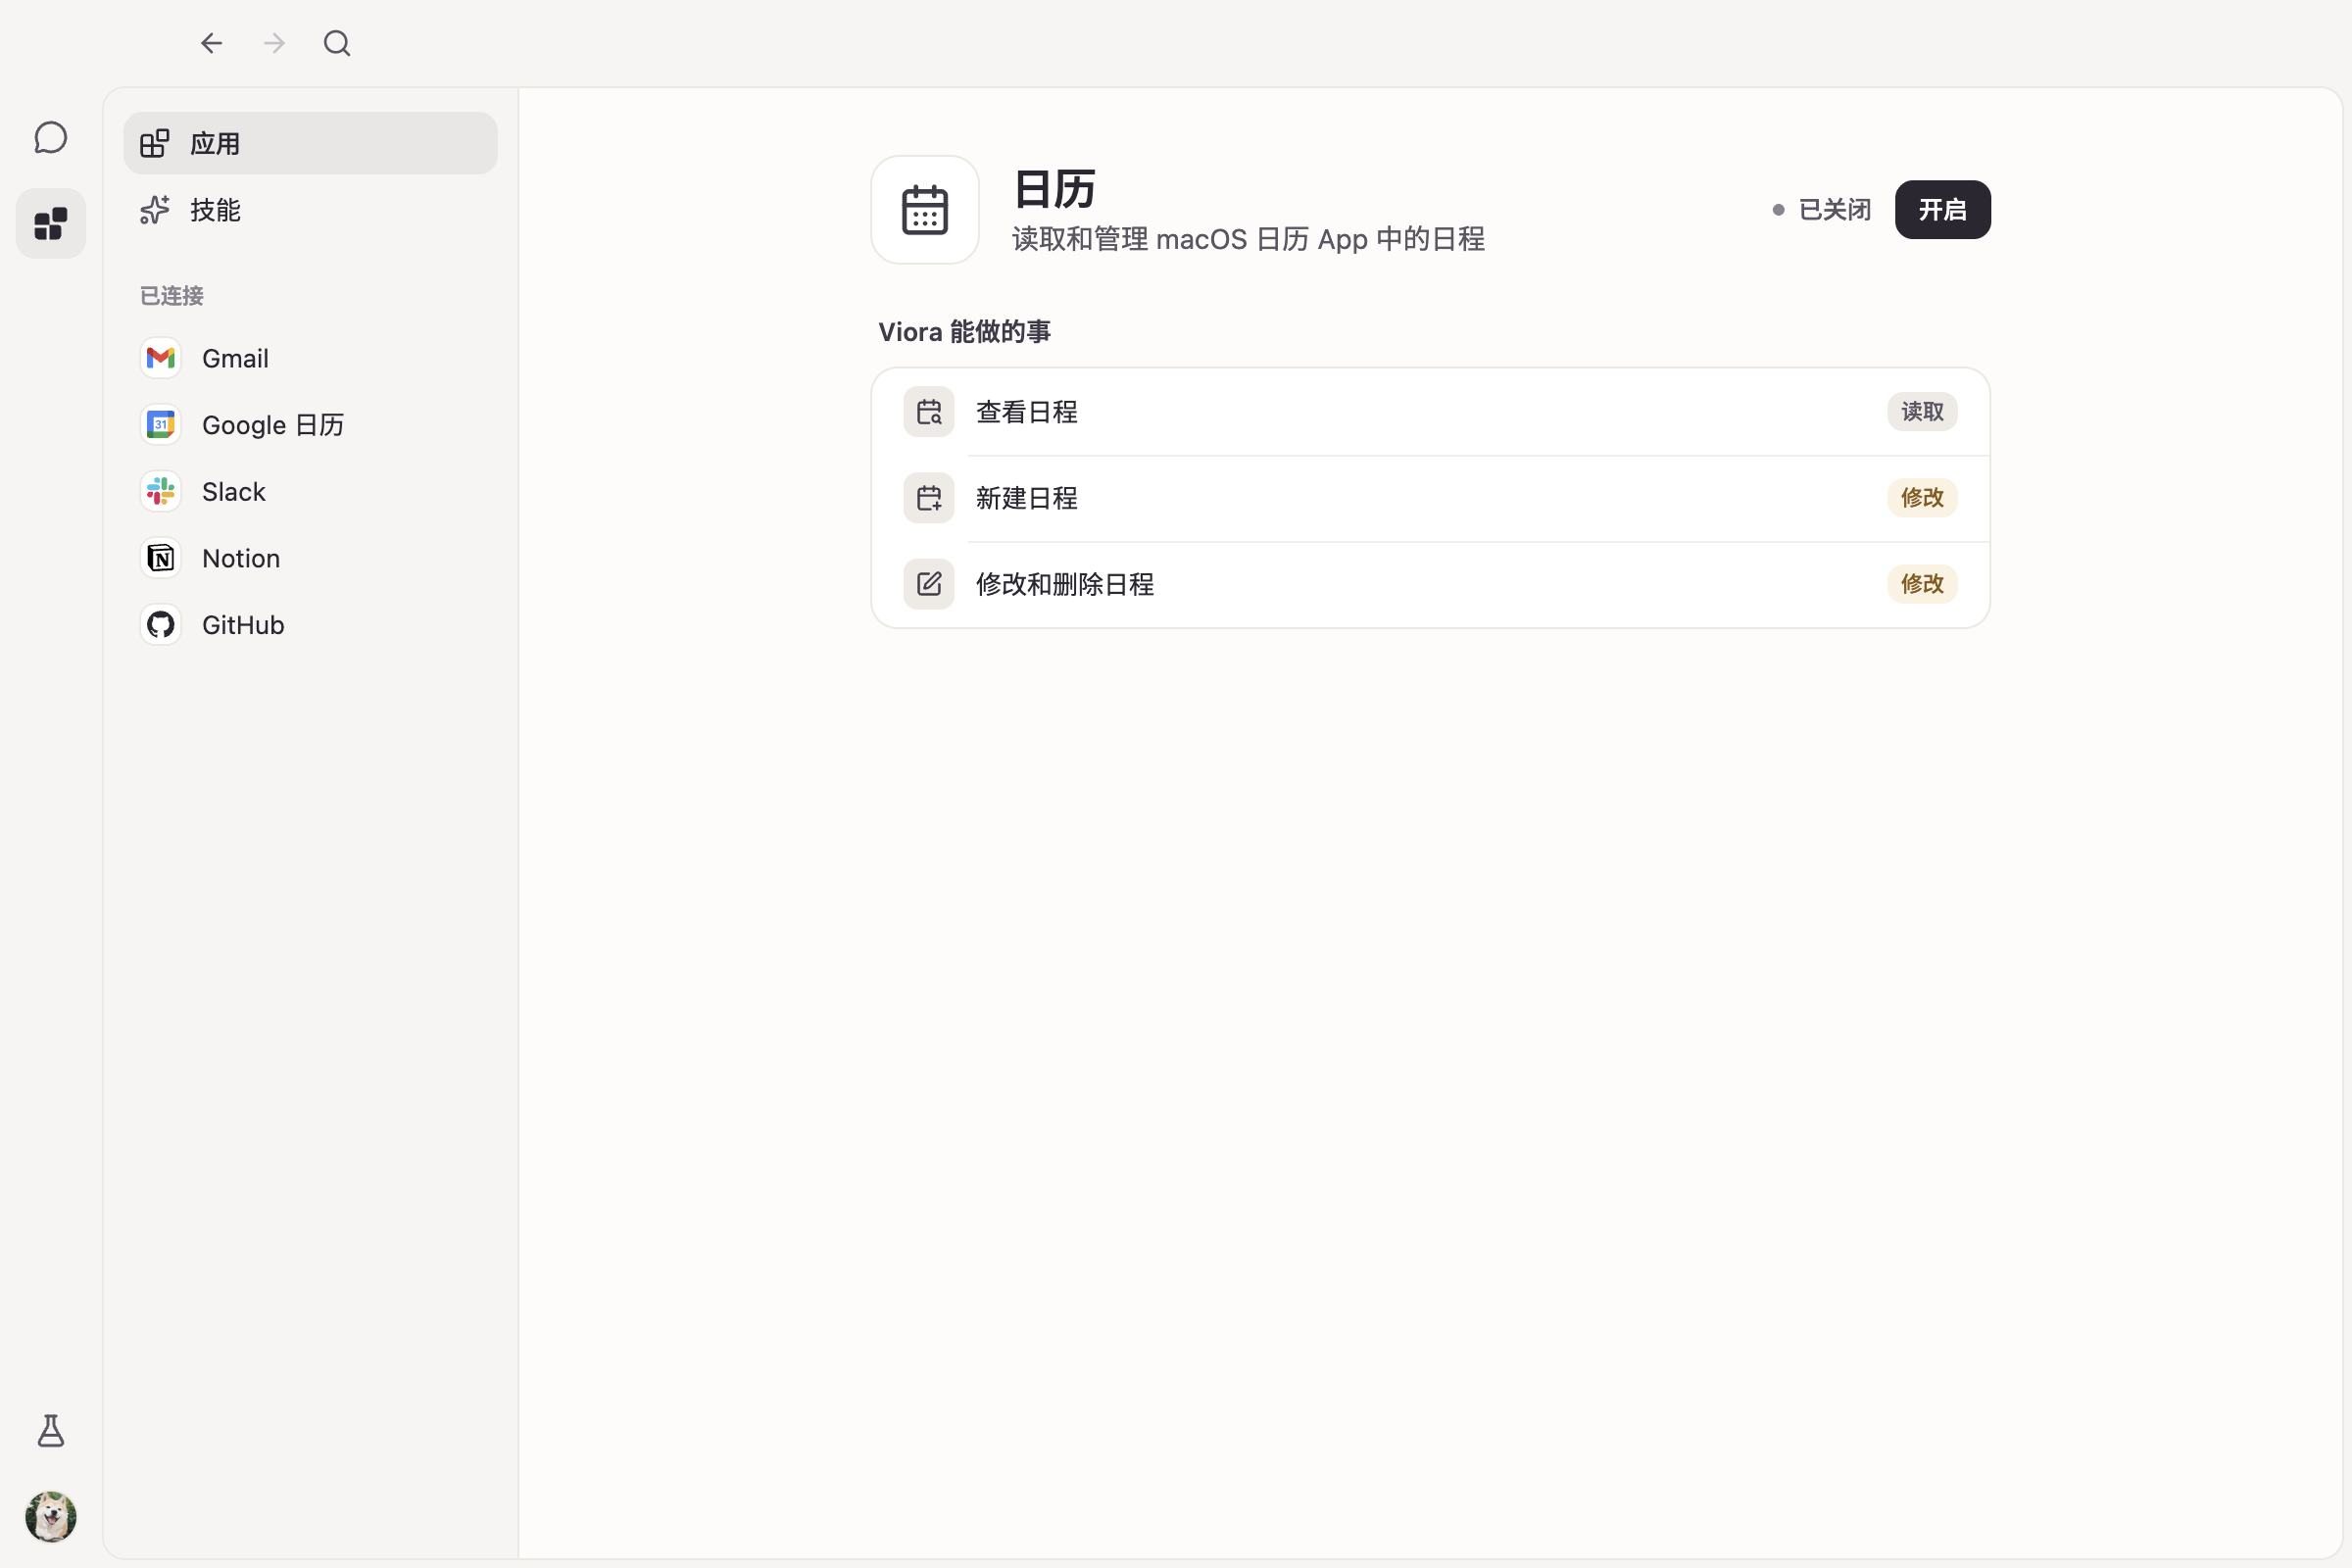Image resolution: width=2352 pixels, height=1568 pixels.
Task: Open the Google 日历 connection
Action: coord(310,425)
